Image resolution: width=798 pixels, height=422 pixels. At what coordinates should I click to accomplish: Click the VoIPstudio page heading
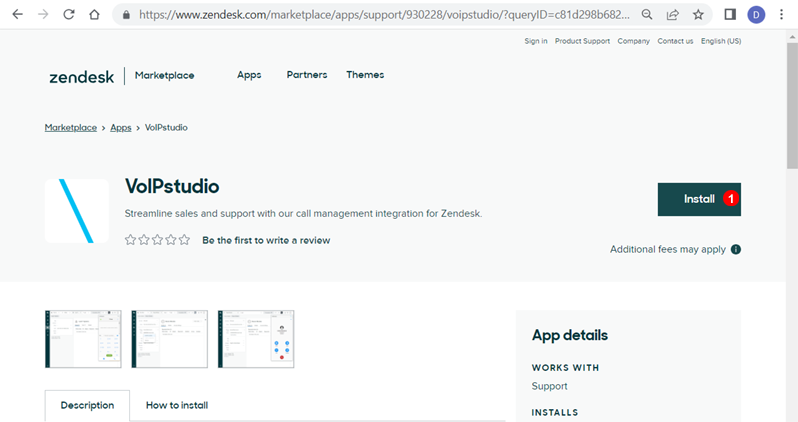tap(172, 186)
